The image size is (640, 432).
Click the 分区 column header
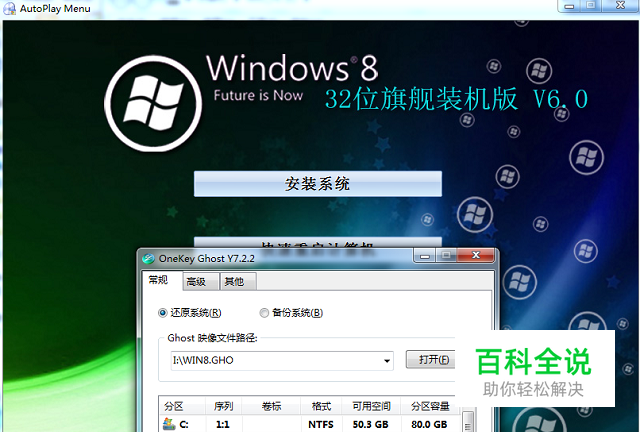click(x=182, y=406)
